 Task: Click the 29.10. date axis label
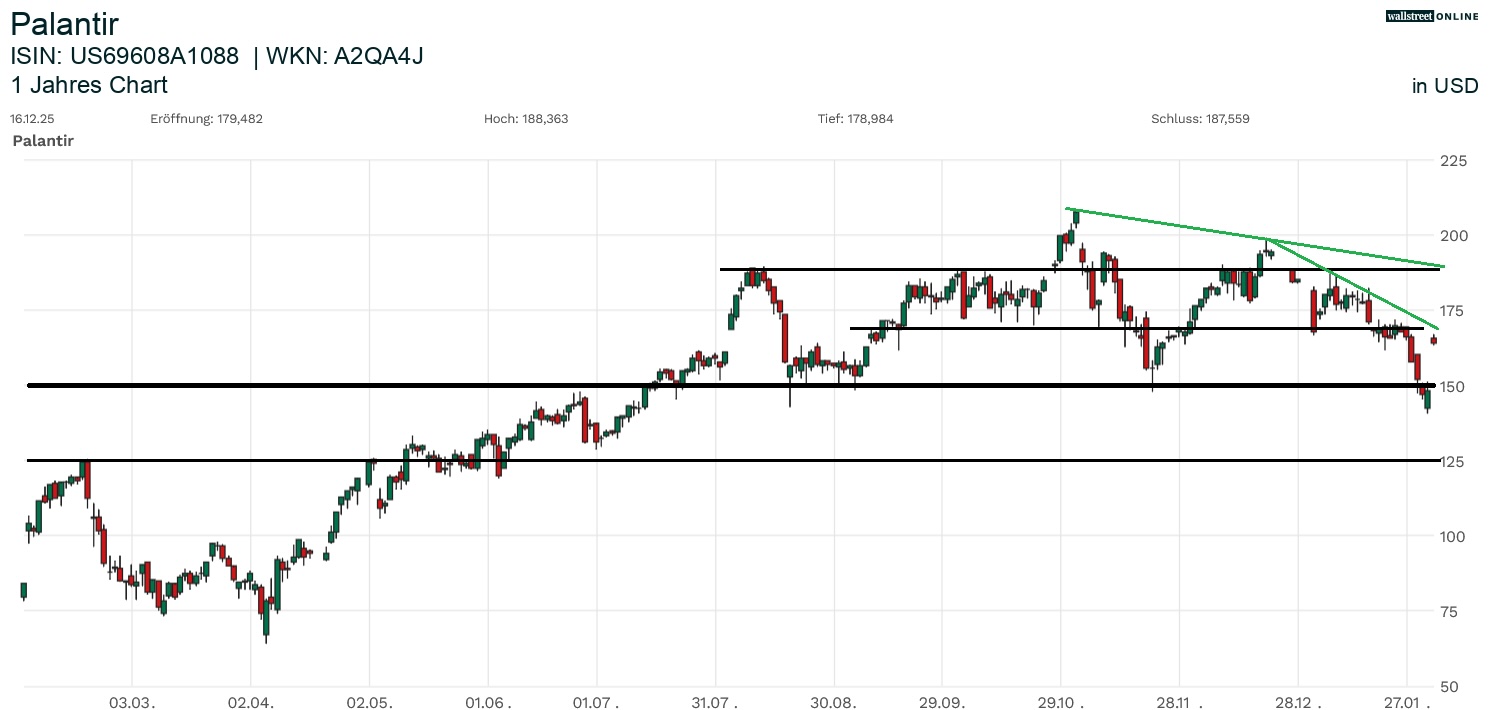[1062, 702]
